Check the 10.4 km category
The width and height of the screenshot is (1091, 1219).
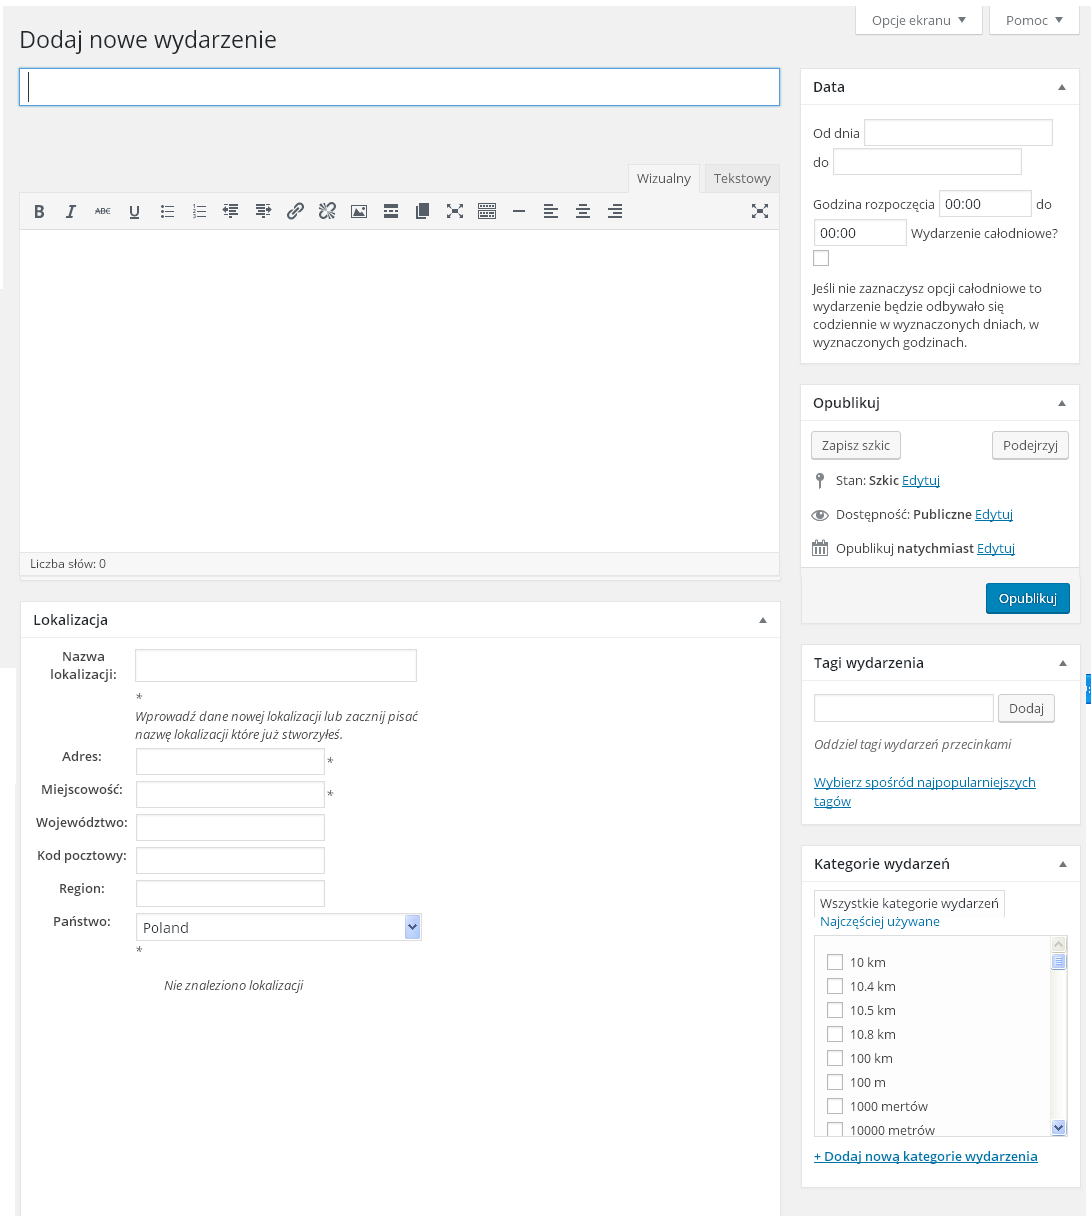tap(835, 986)
